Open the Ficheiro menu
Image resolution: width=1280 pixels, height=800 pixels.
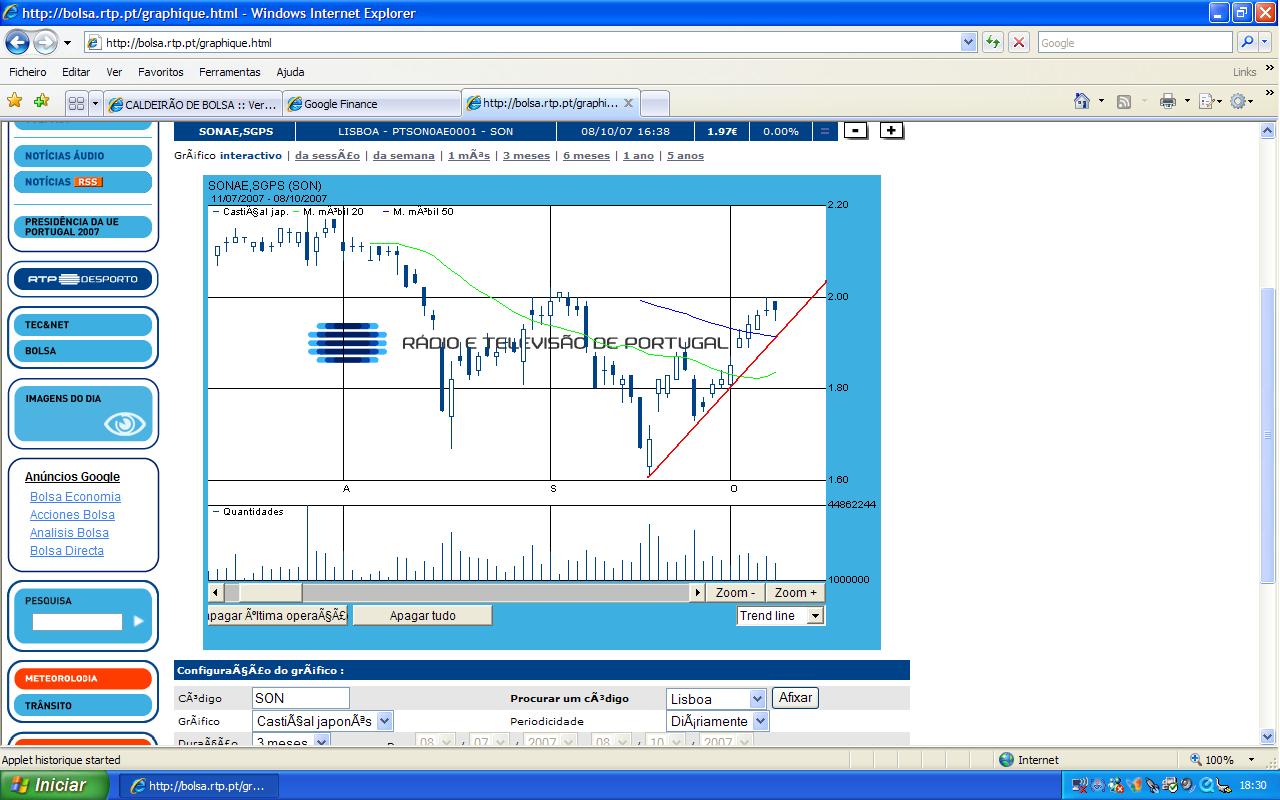(x=28, y=72)
